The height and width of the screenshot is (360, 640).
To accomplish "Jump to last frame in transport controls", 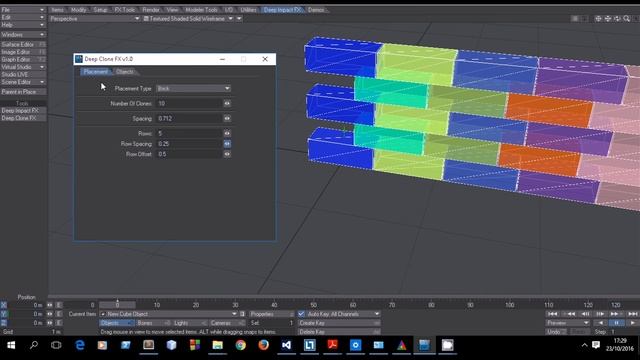I will click(632, 314).
